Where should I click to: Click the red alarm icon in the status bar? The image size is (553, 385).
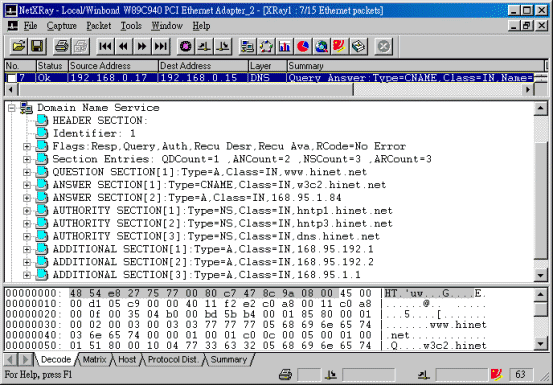tap(496, 374)
